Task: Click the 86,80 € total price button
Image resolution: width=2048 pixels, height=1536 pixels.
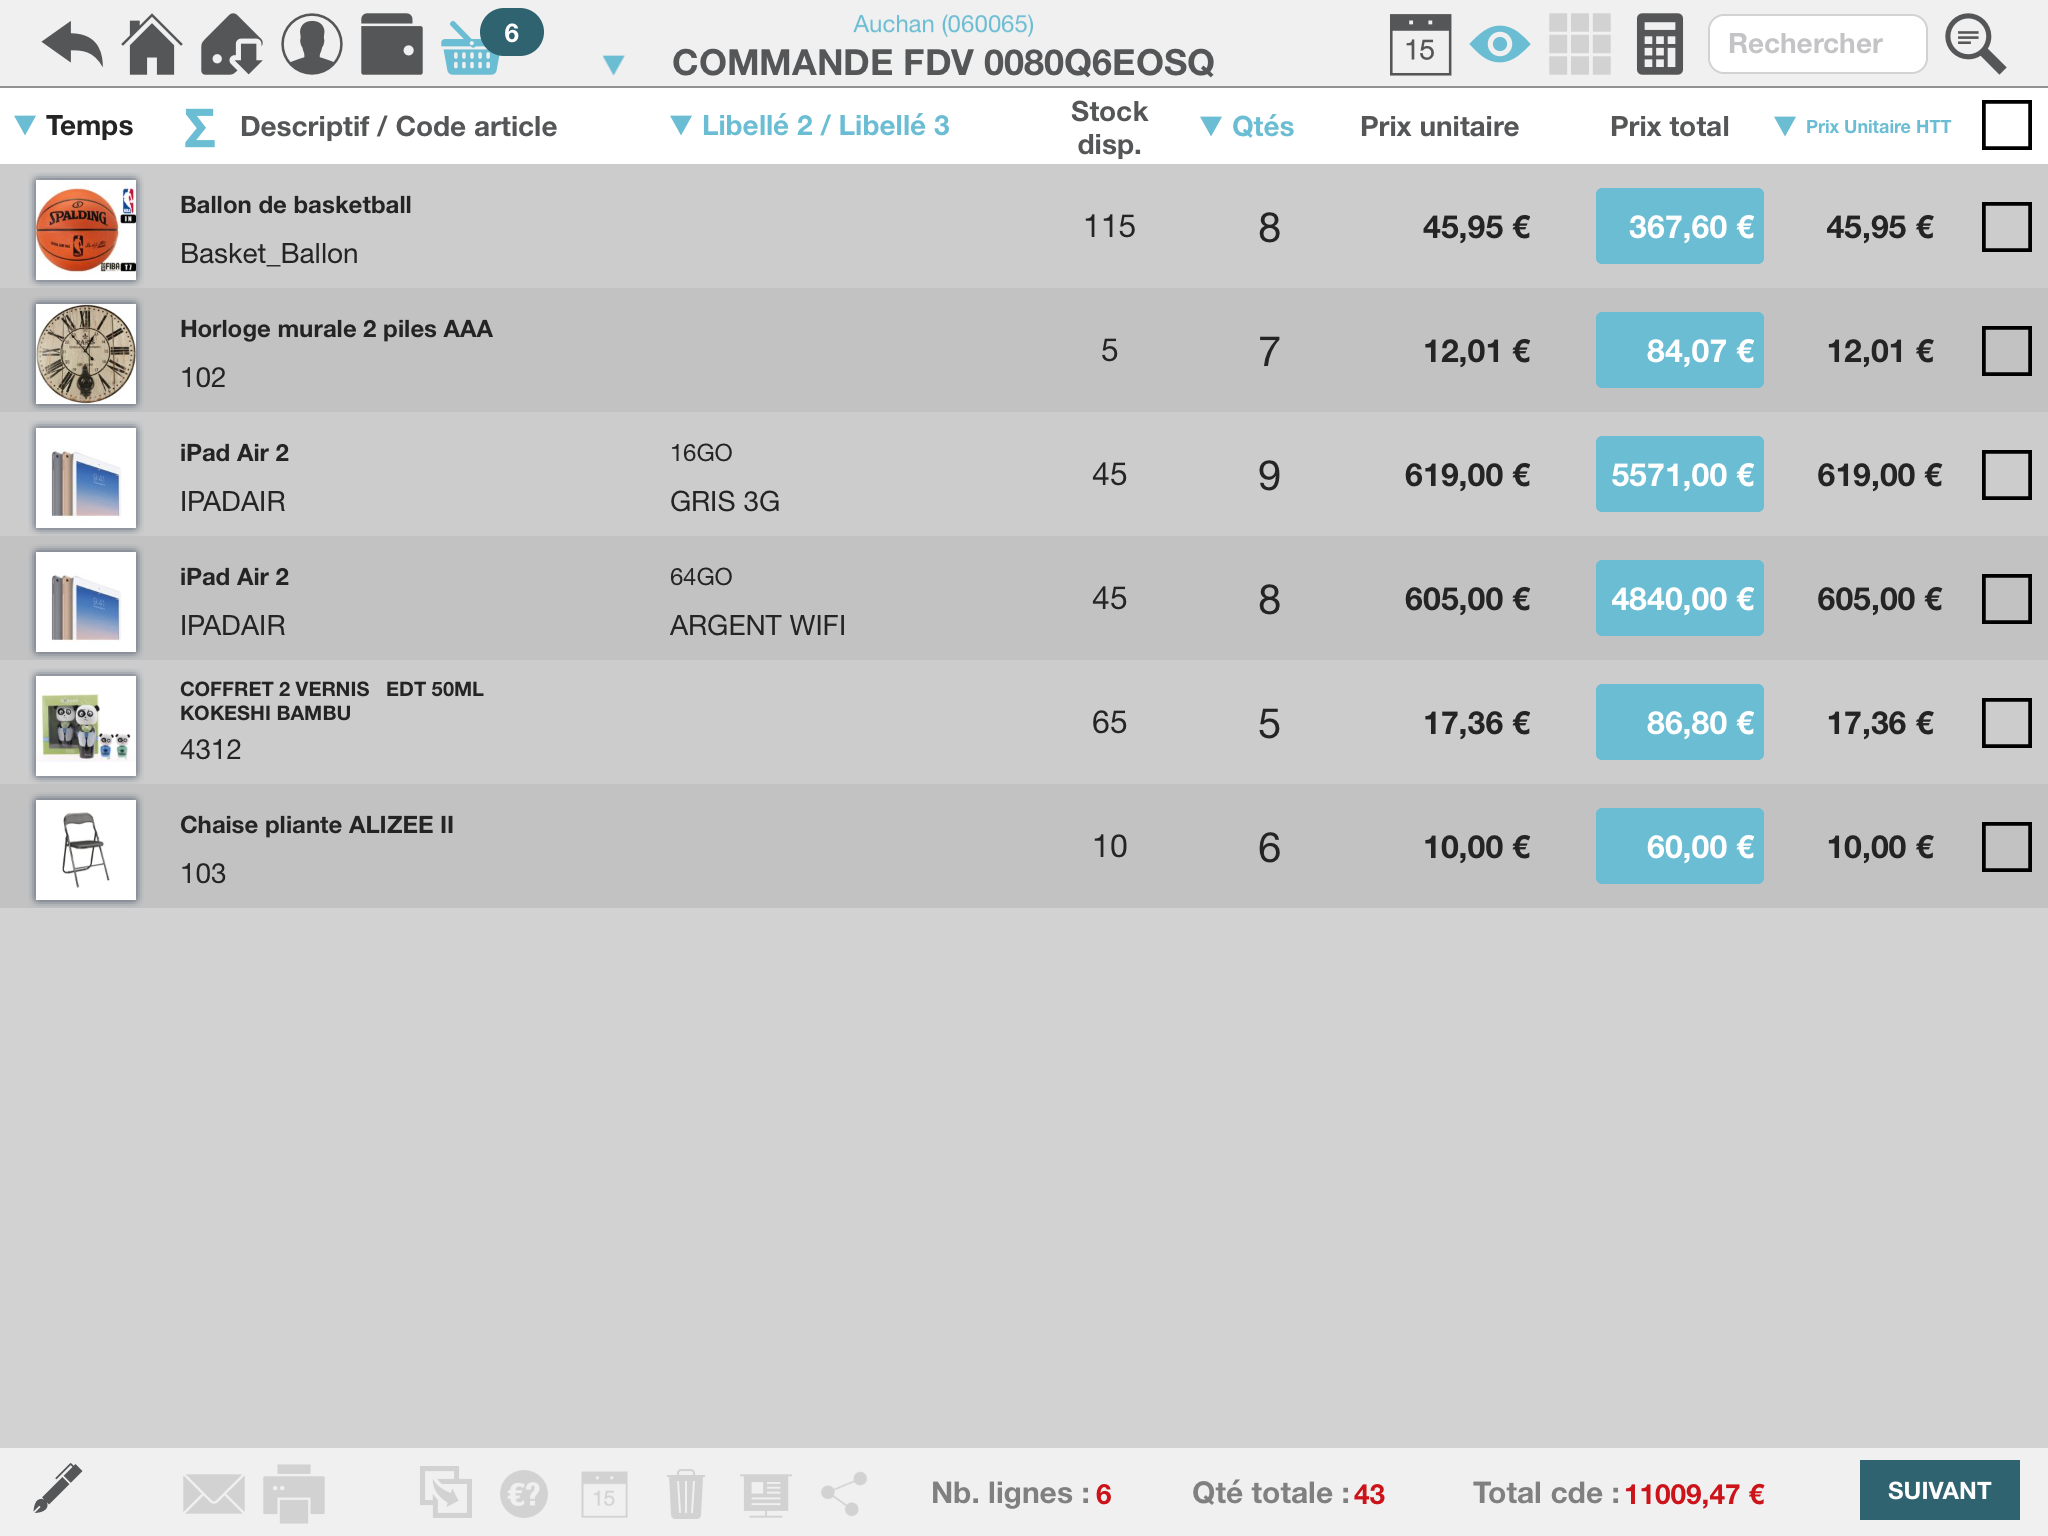Action: pos(1680,722)
